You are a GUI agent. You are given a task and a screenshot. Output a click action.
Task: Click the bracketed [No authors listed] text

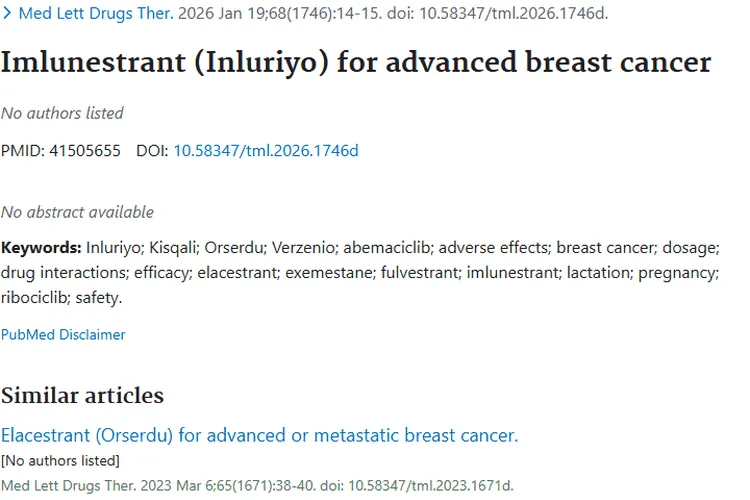(60, 461)
